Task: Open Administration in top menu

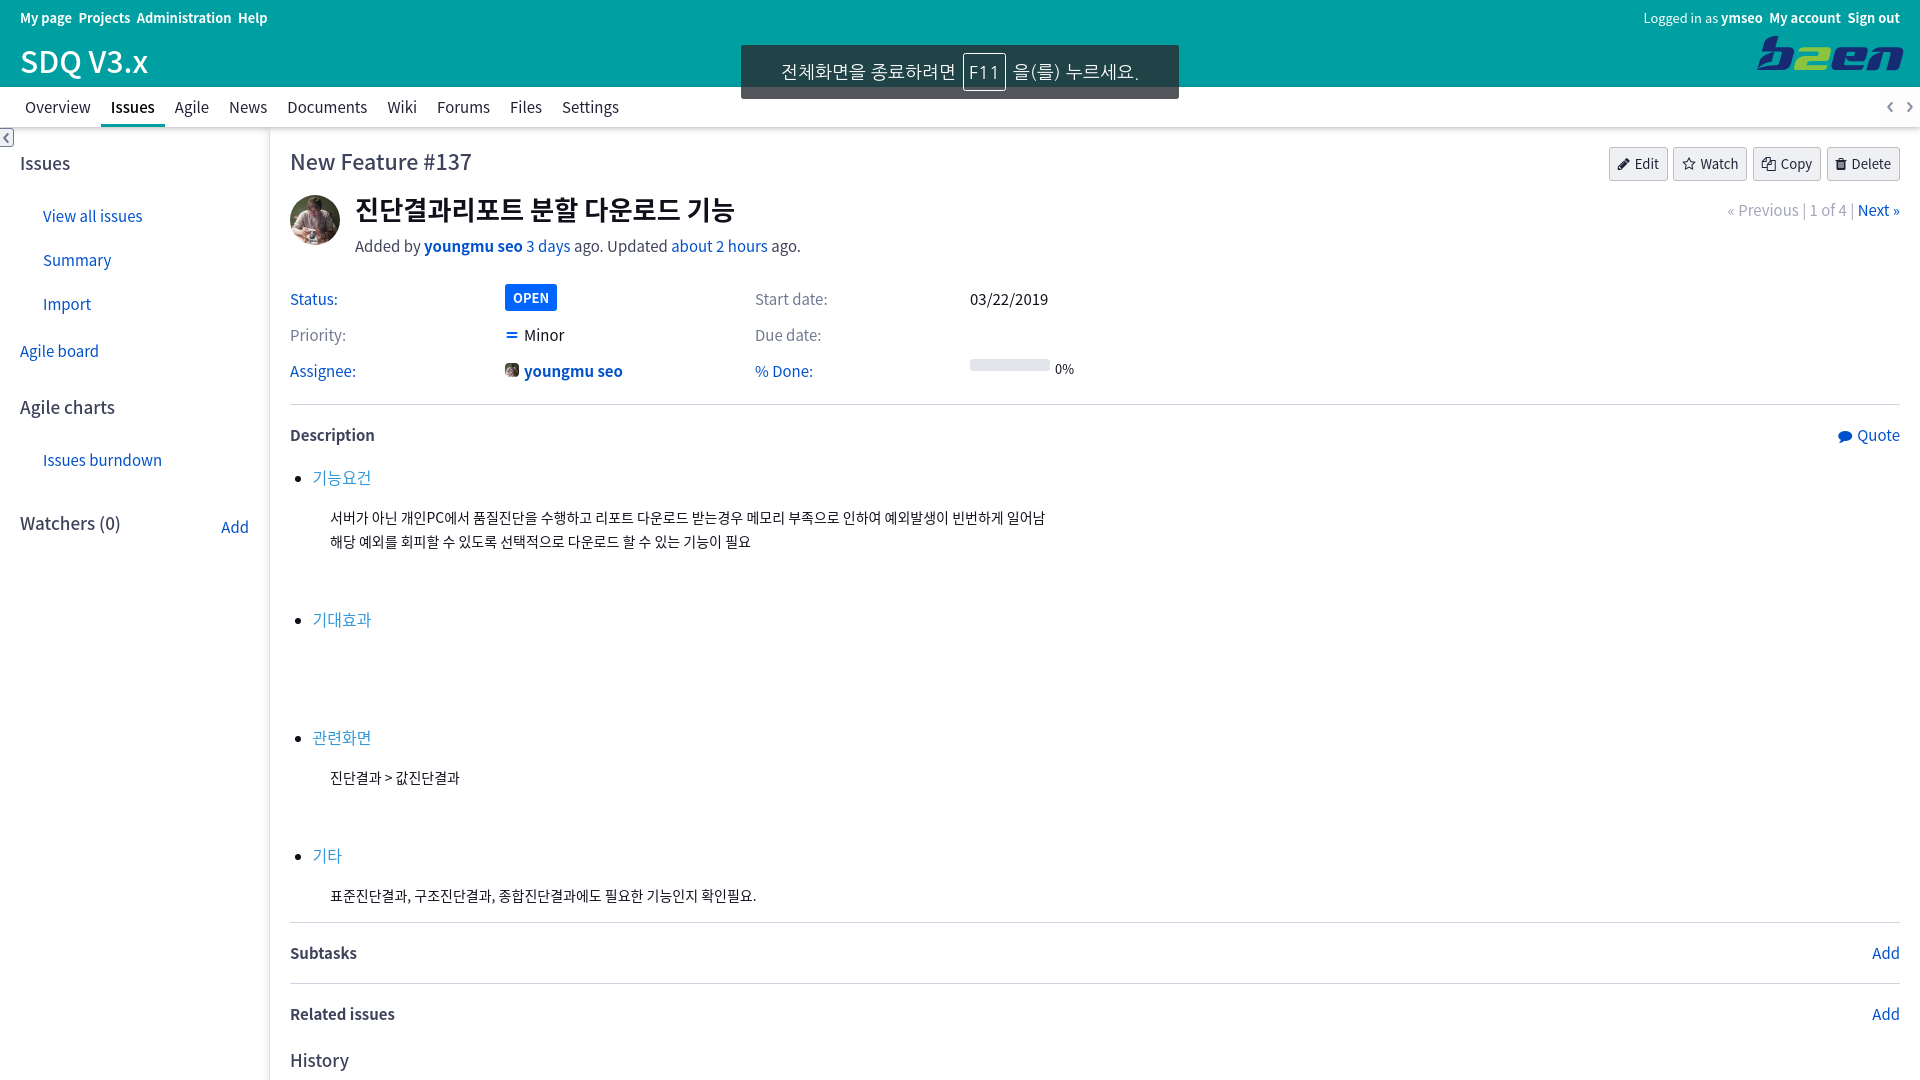Action: click(183, 18)
